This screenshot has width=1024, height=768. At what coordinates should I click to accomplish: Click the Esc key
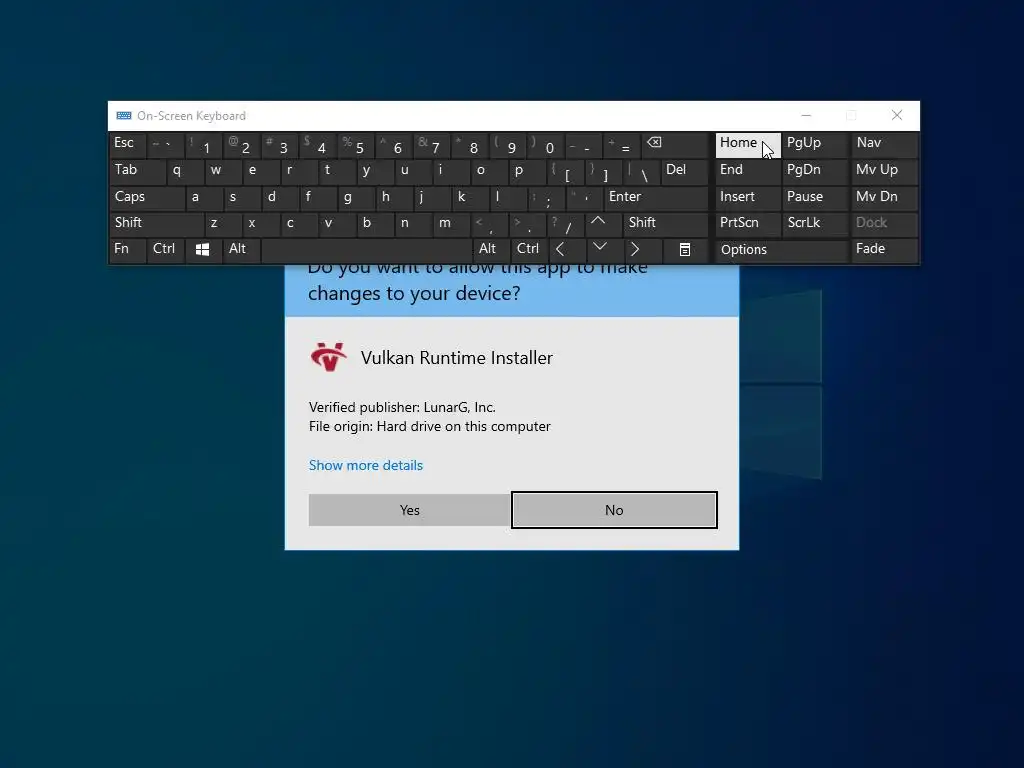click(x=127, y=144)
